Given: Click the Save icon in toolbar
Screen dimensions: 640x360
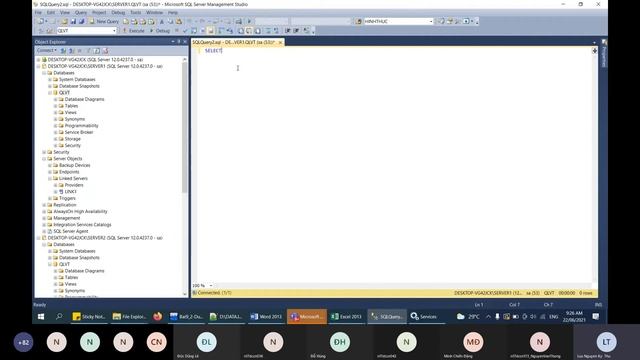Looking at the screenshot, I should (x=73, y=21).
